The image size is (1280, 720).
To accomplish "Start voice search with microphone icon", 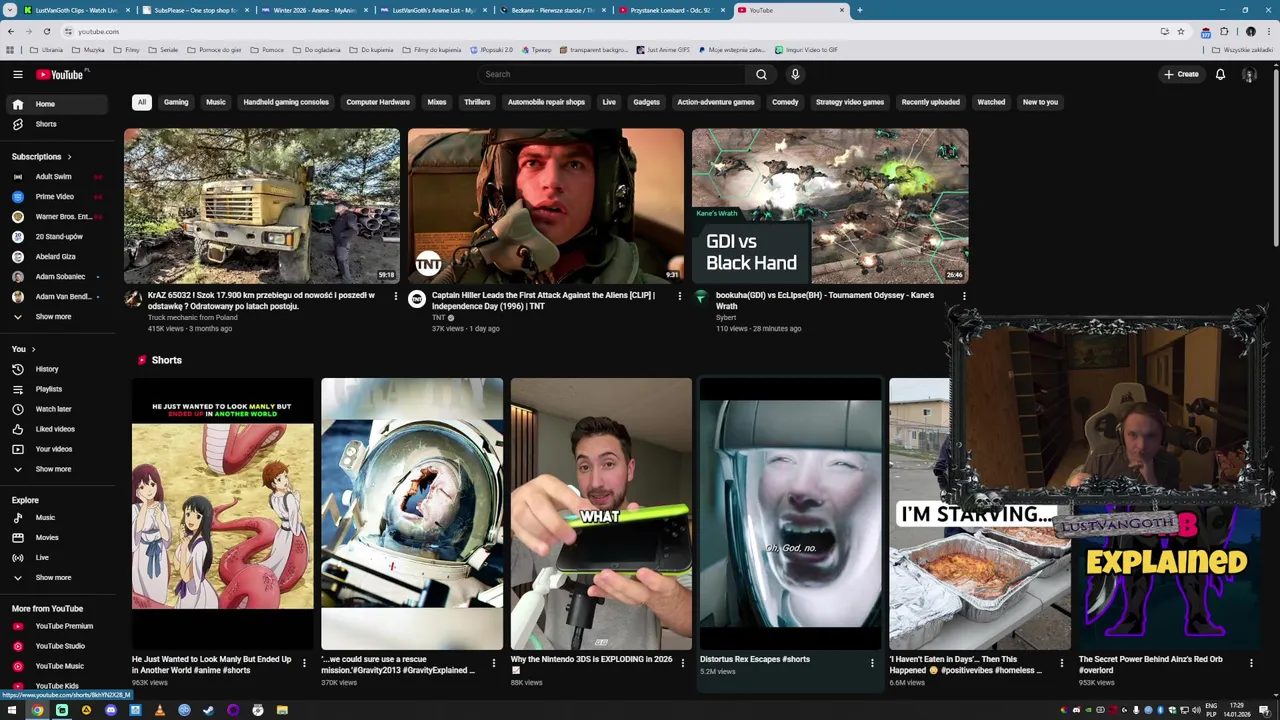I will [795, 74].
